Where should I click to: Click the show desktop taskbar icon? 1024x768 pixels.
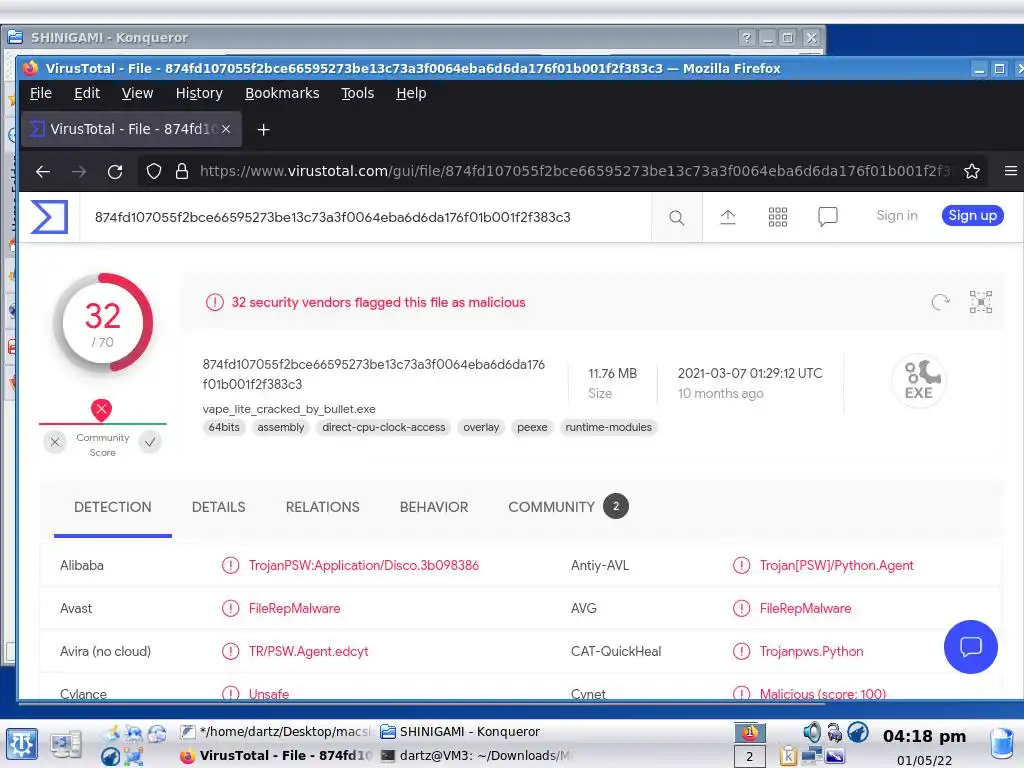(65, 744)
